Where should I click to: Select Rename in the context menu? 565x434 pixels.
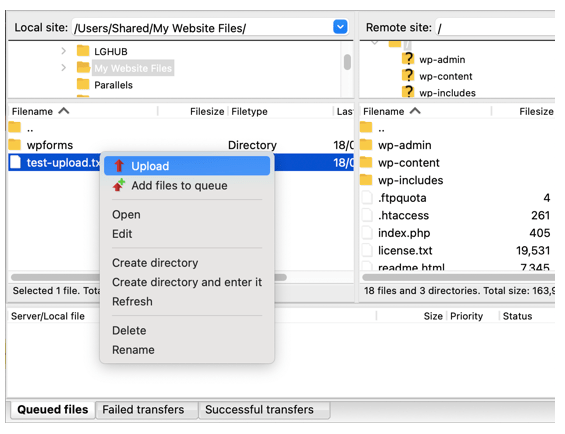133,350
